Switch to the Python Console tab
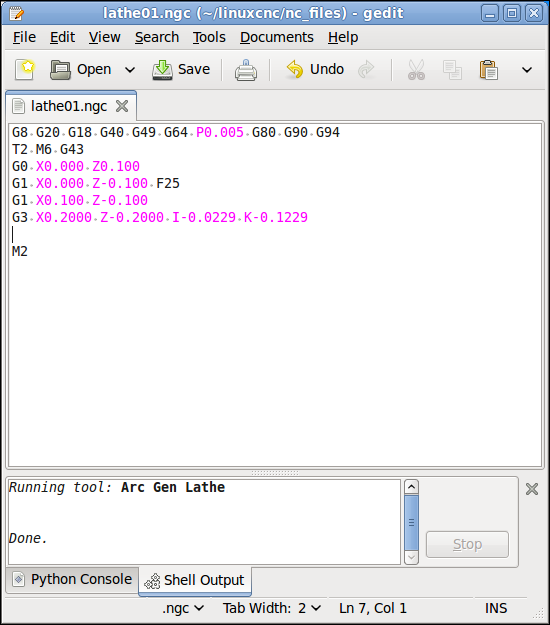The width and height of the screenshot is (550, 625). pyautogui.click(x=73, y=579)
